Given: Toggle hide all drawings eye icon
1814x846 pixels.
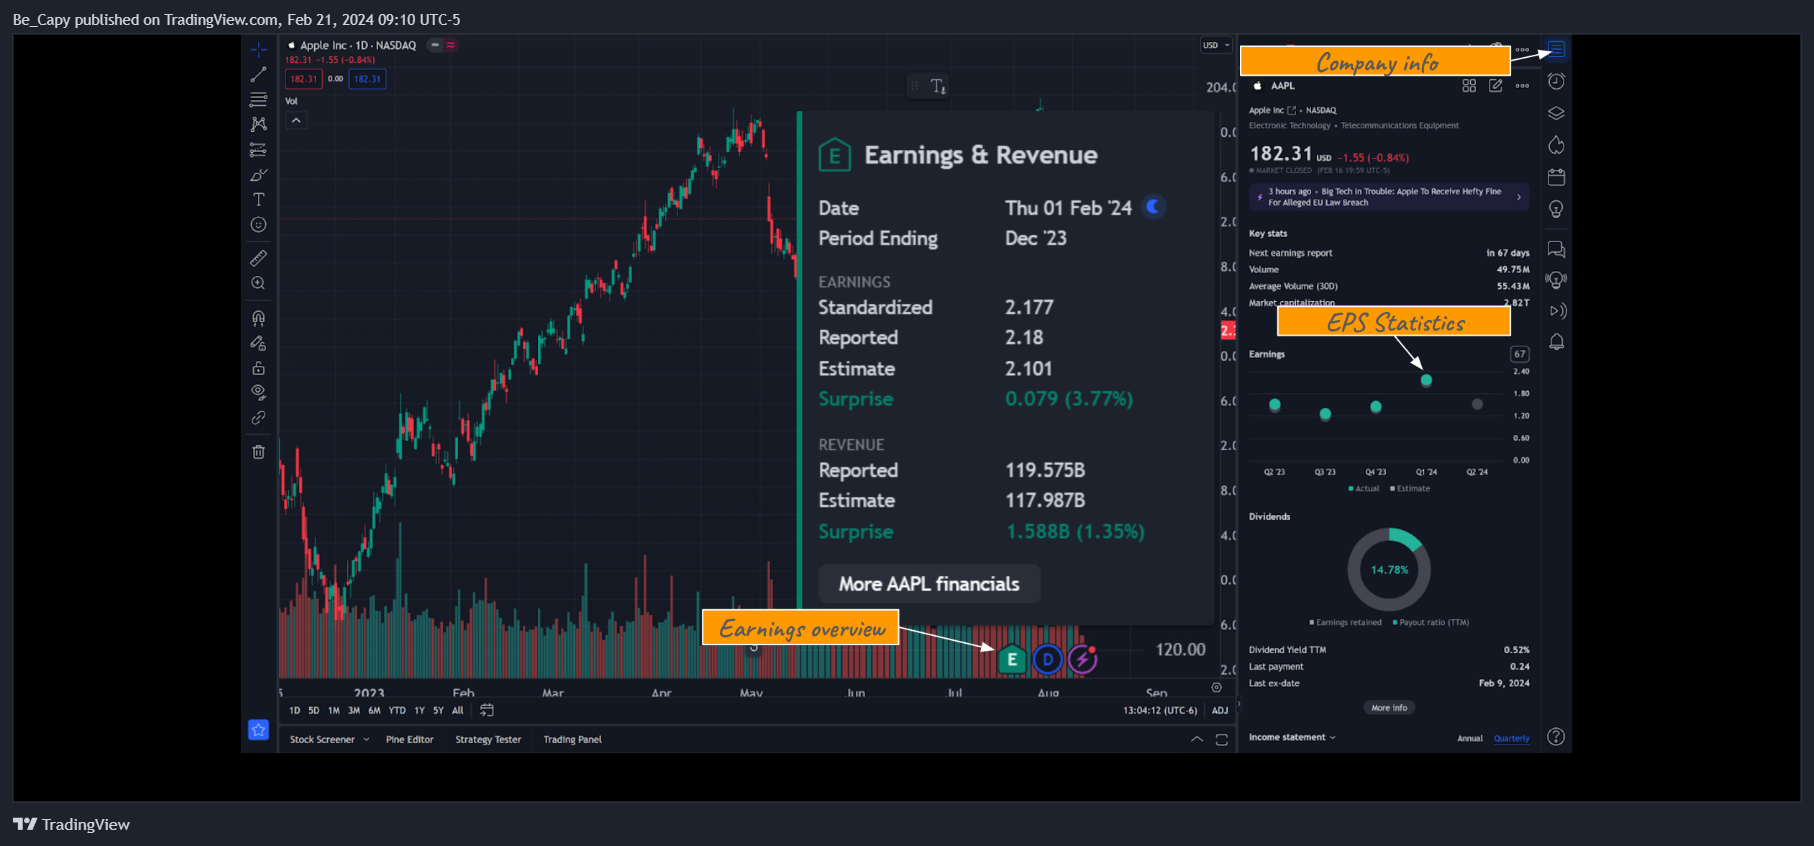Looking at the screenshot, I should [258, 392].
